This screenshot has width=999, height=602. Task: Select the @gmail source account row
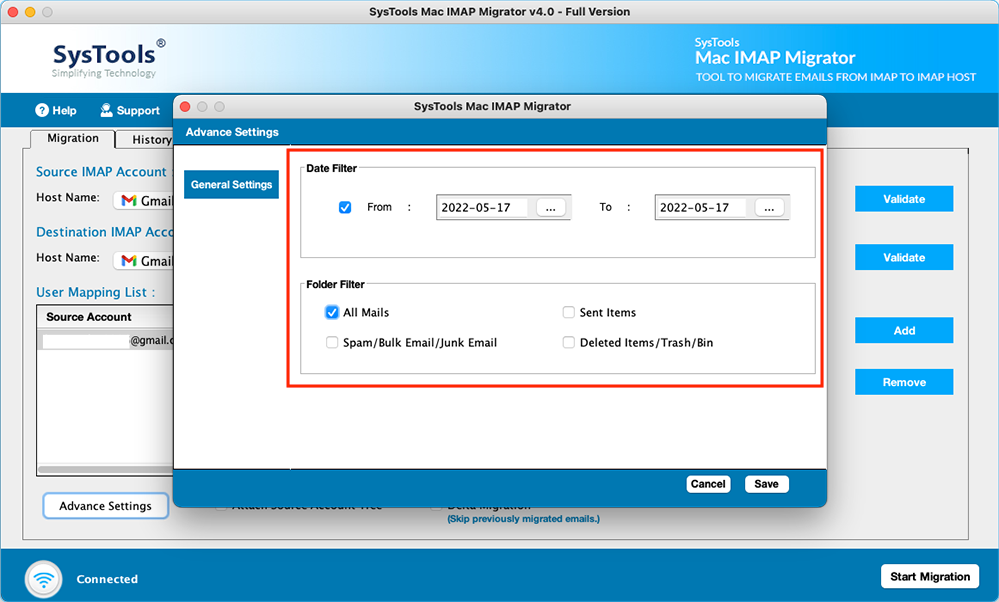(106, 340)
